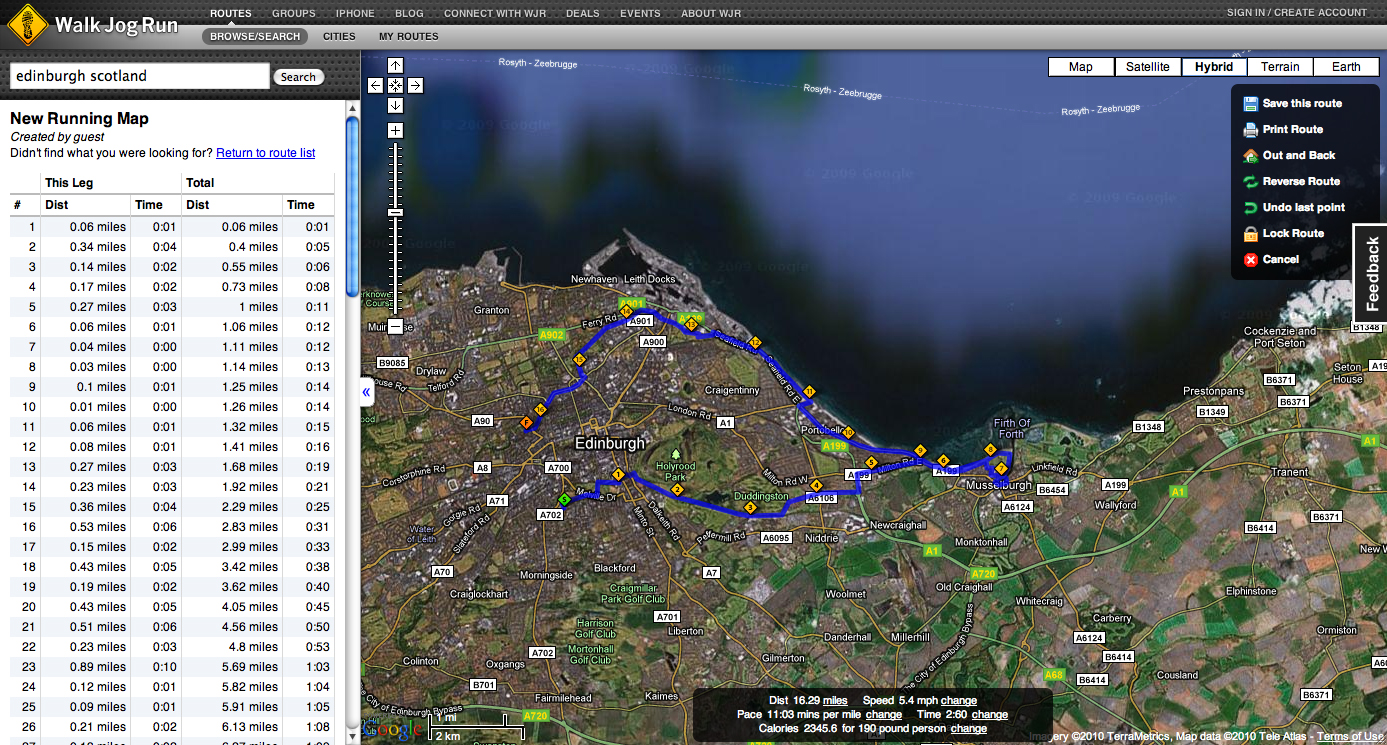Zoom in with the map plus button

(x=395, y=131)
